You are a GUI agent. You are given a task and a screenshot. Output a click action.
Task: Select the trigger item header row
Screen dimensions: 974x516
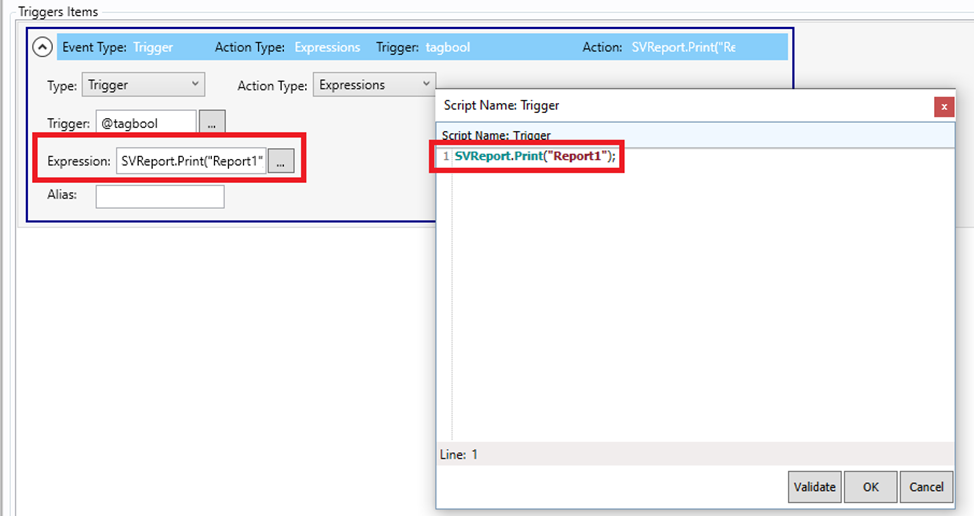[422, 47]
